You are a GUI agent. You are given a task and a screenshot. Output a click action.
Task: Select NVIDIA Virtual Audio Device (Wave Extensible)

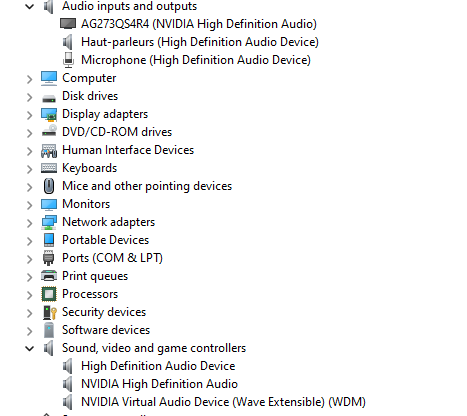[x=223, y=402]
